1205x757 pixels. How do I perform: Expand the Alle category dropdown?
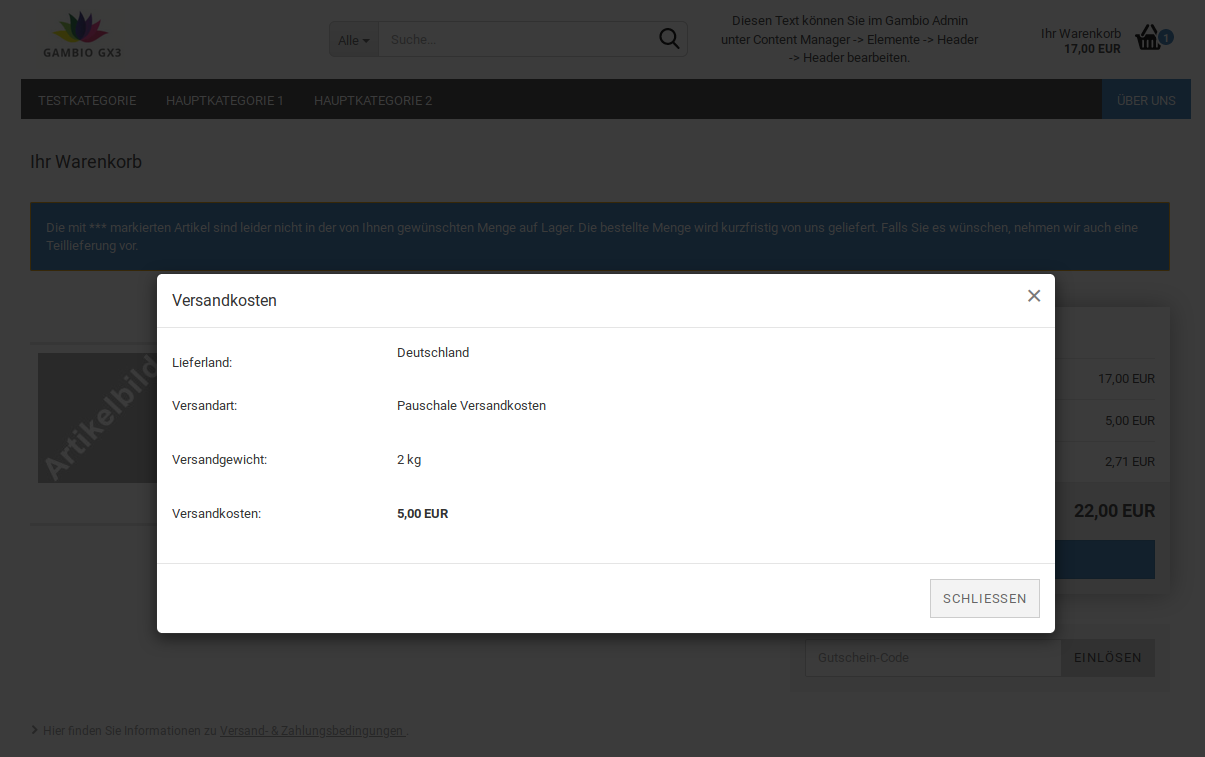(x=354, y=40)
